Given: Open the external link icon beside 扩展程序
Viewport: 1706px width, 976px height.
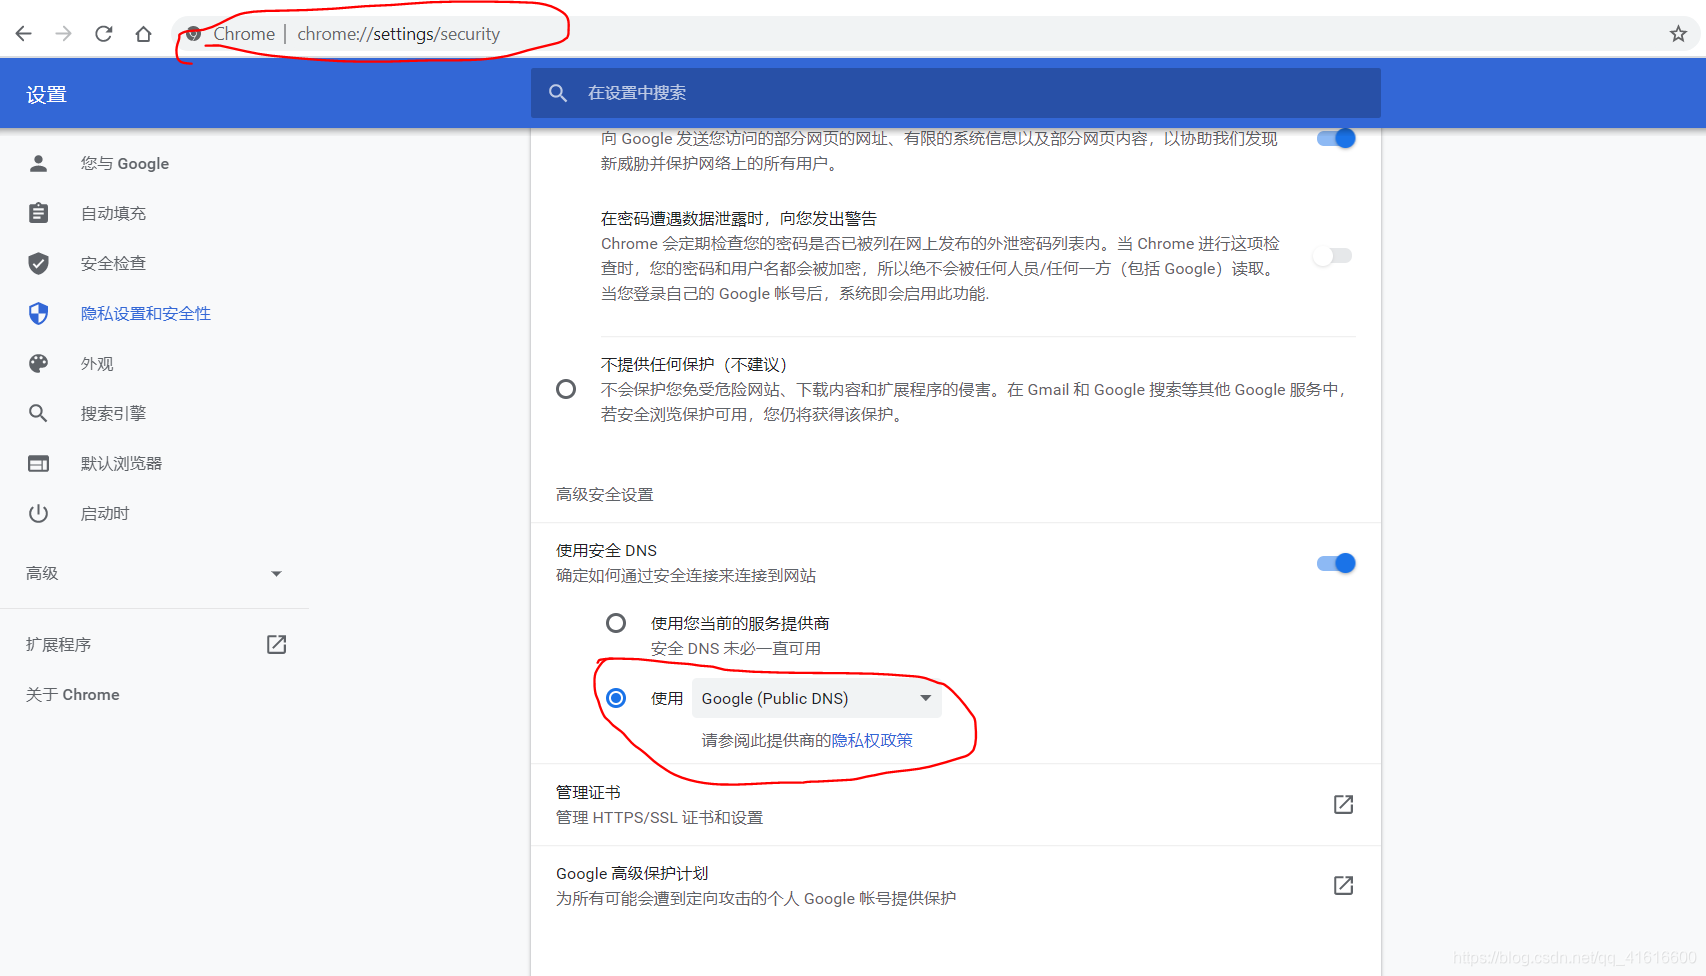Looking at the screenshot, I should pyautogui.click(x=277, y=644).
